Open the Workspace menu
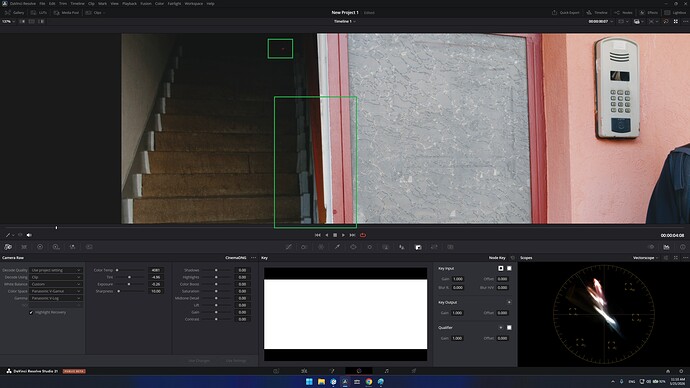 click(x=194, y=4)
